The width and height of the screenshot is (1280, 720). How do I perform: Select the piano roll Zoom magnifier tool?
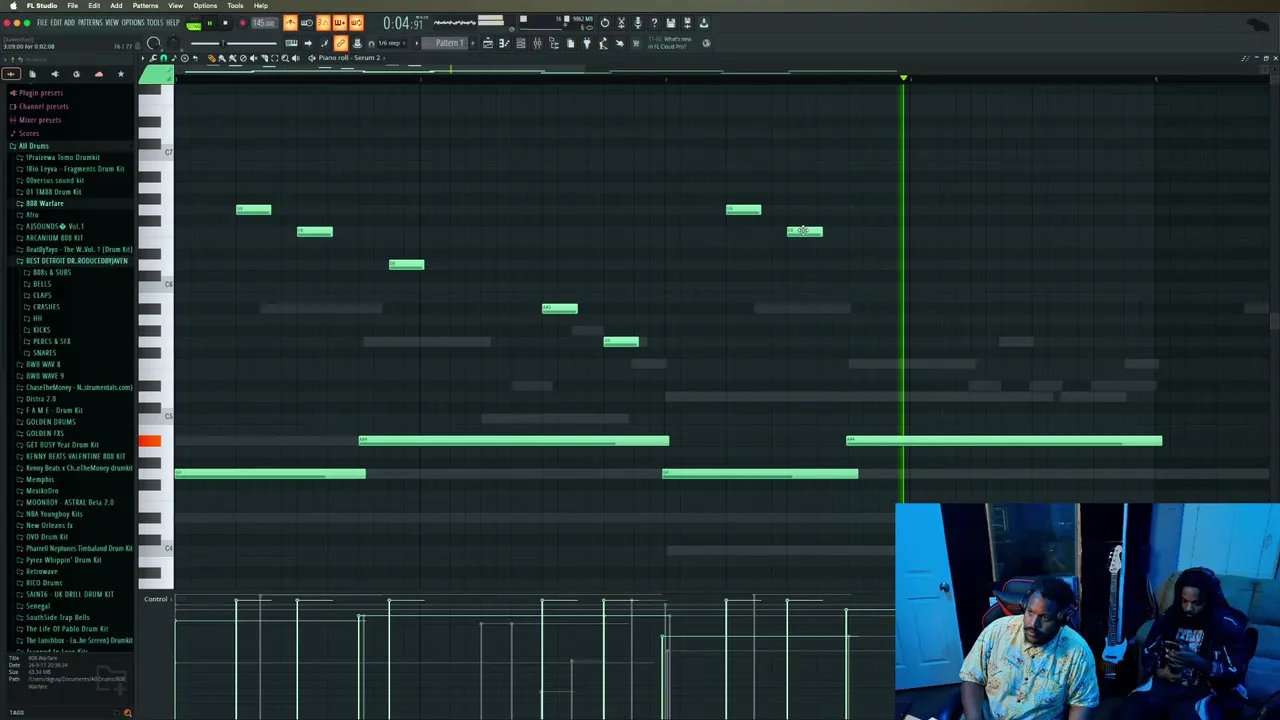(x=285, y=58)
